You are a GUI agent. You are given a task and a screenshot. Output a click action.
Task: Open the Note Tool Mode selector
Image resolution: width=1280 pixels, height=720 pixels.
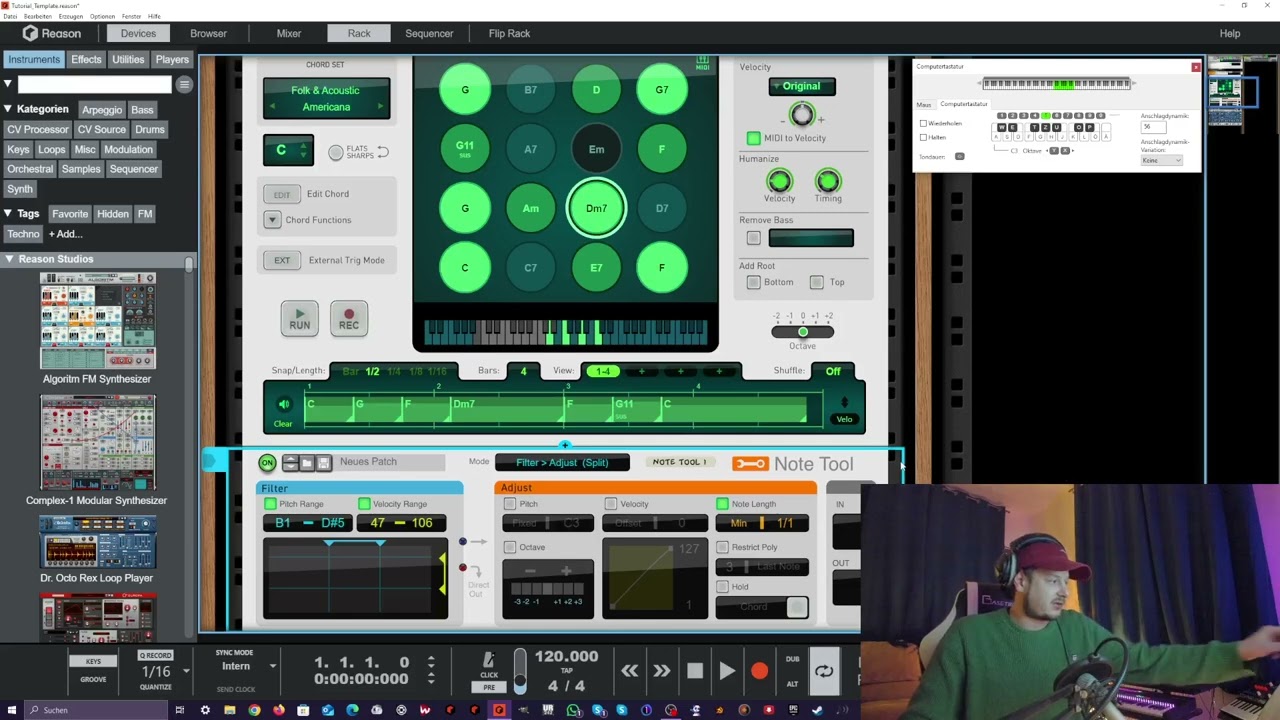562,462
